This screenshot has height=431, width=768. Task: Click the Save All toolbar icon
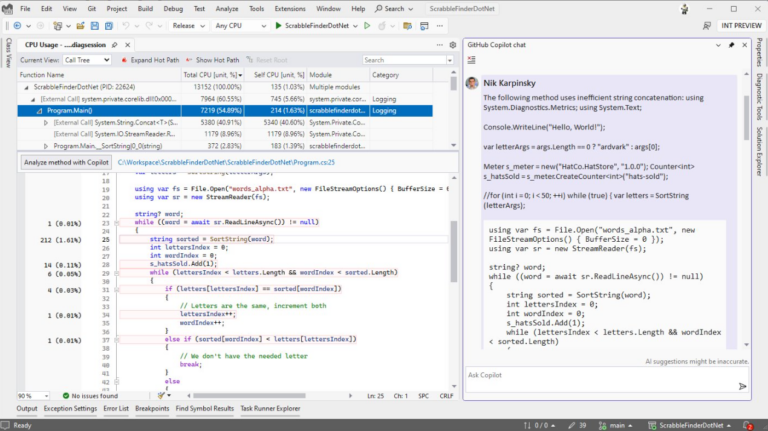[109, 25]
